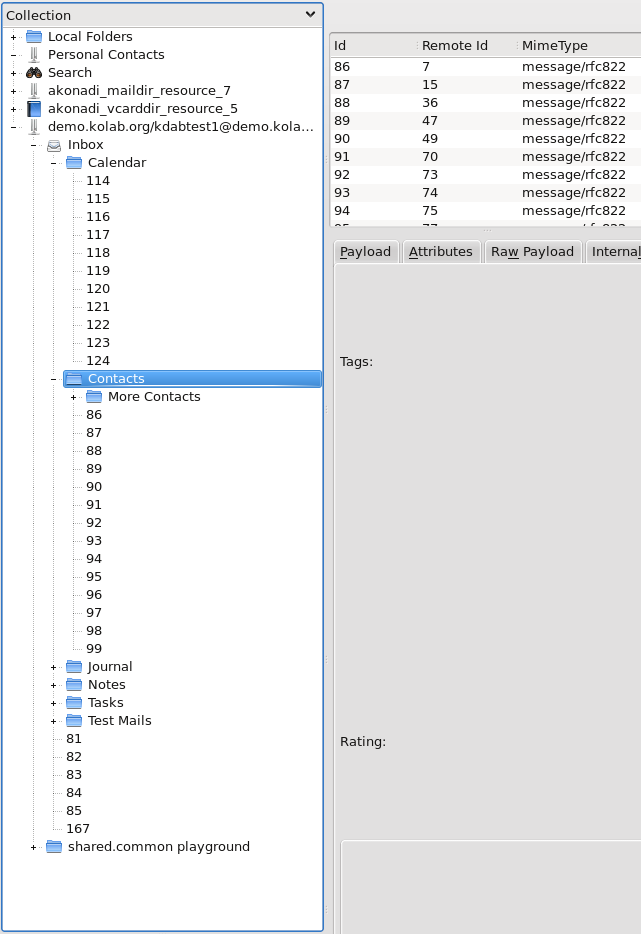Click the Calendar folder icon
This screenshot has height=934, width=641.
(x=74, y=163)
